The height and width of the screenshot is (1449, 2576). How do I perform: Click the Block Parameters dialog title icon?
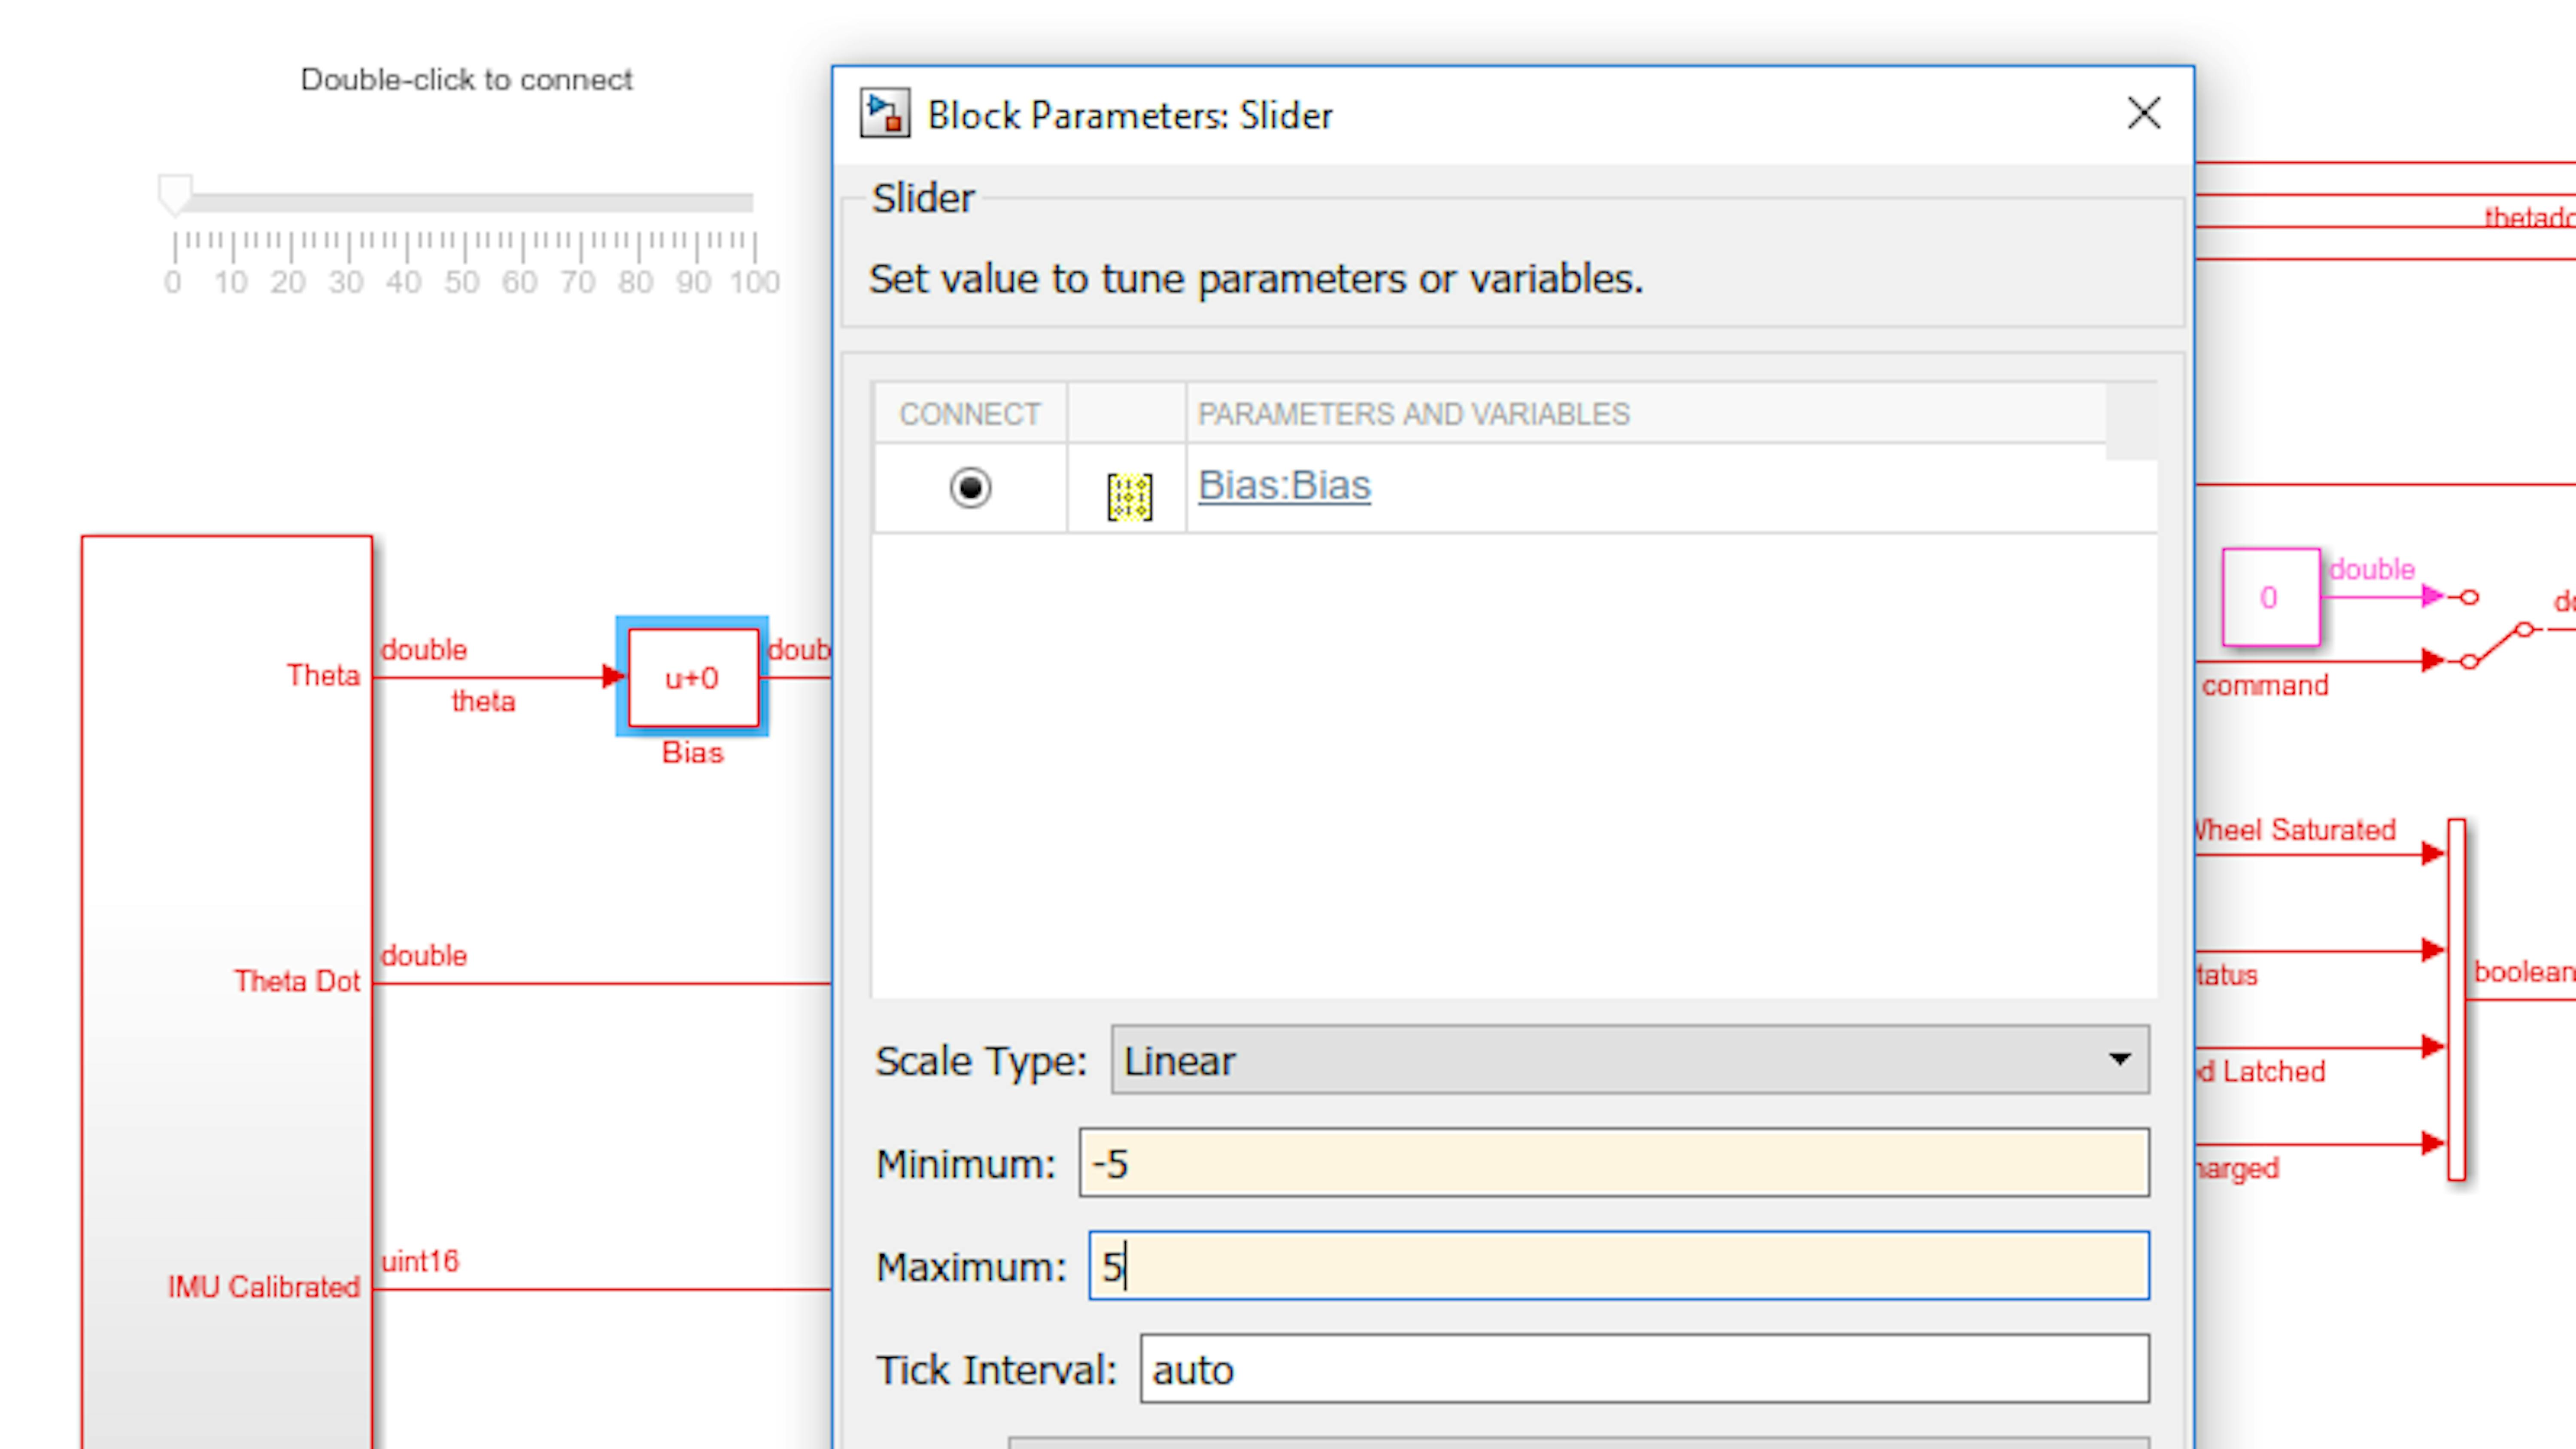pos(885,113)
